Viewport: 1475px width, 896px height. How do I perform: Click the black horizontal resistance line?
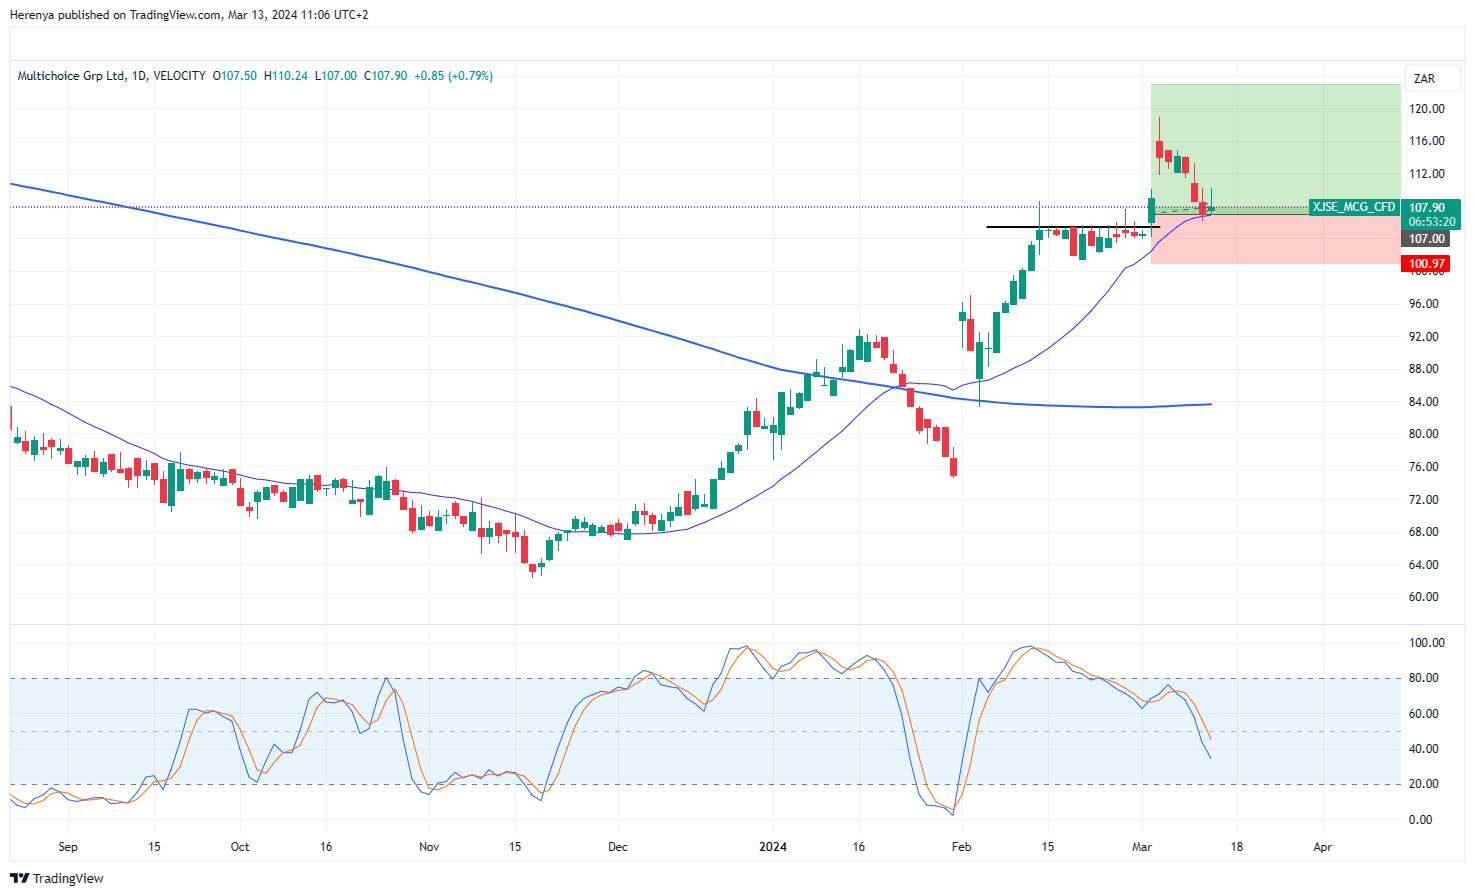coord(1073,227)
